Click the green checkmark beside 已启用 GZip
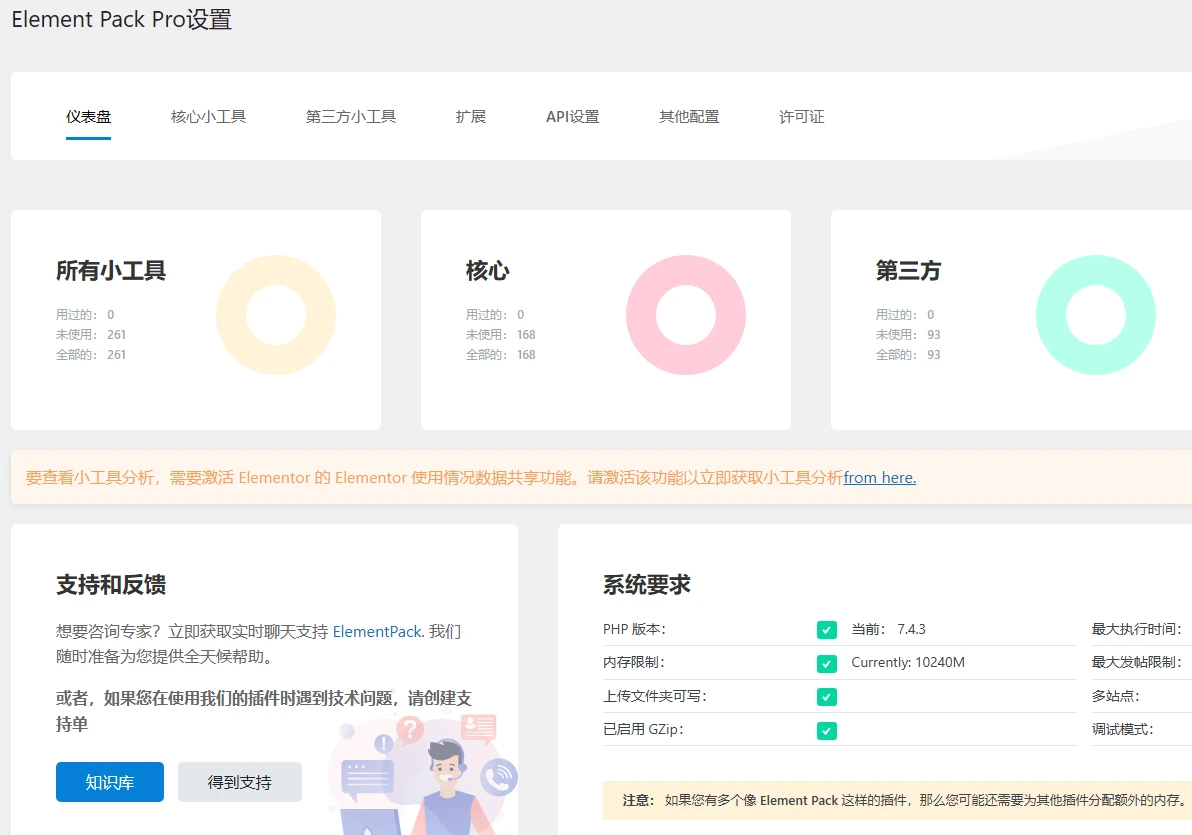The image size is (1192, 835). (826, 730)
